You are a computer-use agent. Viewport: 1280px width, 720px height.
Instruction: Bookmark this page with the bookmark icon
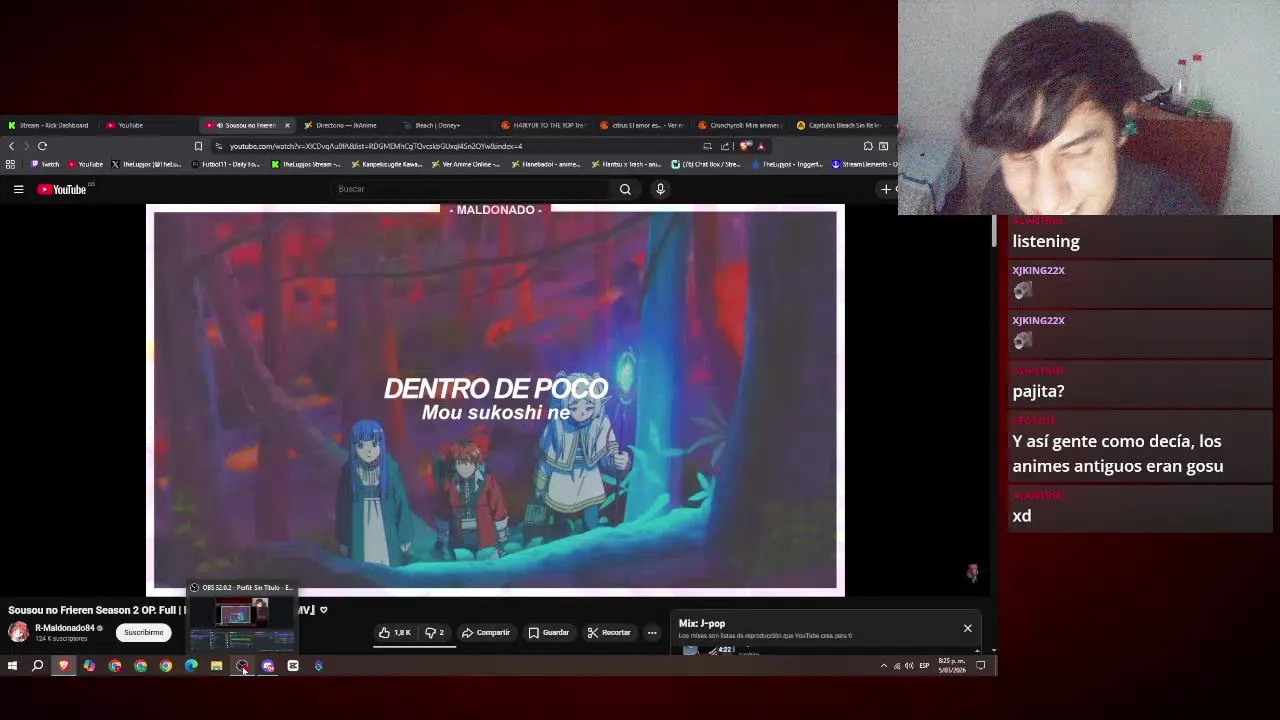click(x=198, y=146)
